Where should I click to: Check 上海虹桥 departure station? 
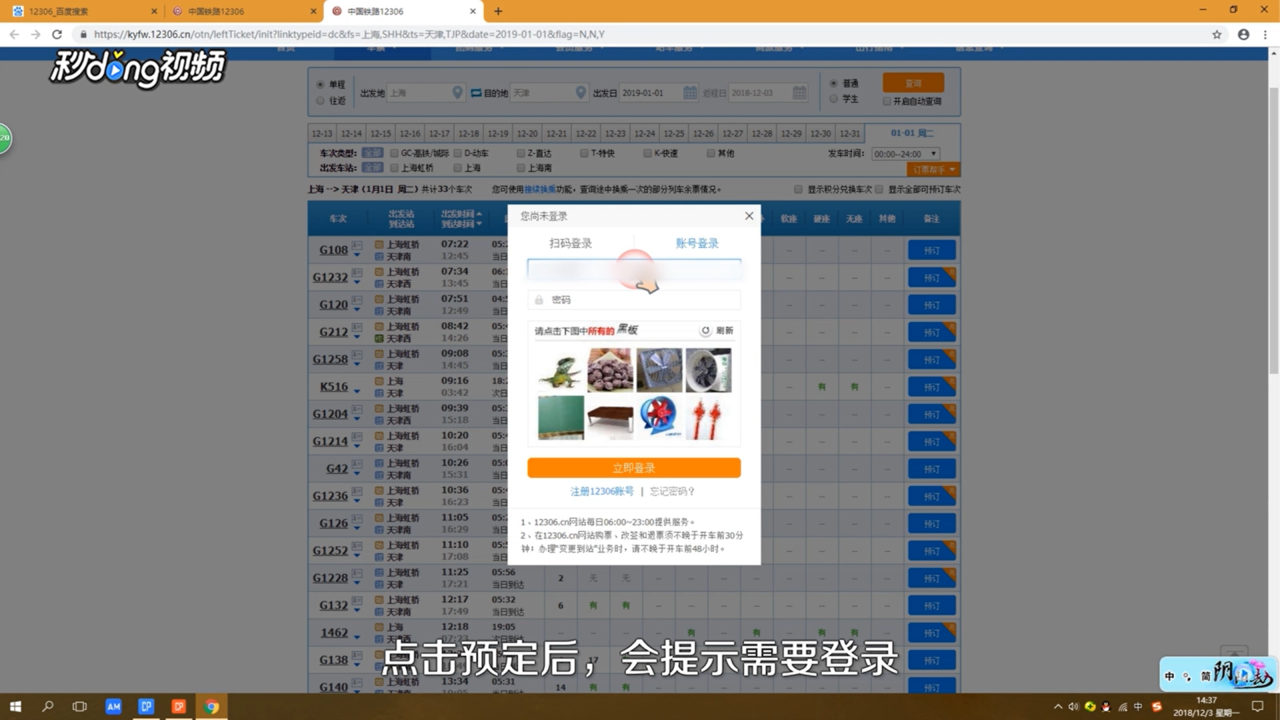coord(394,168)
